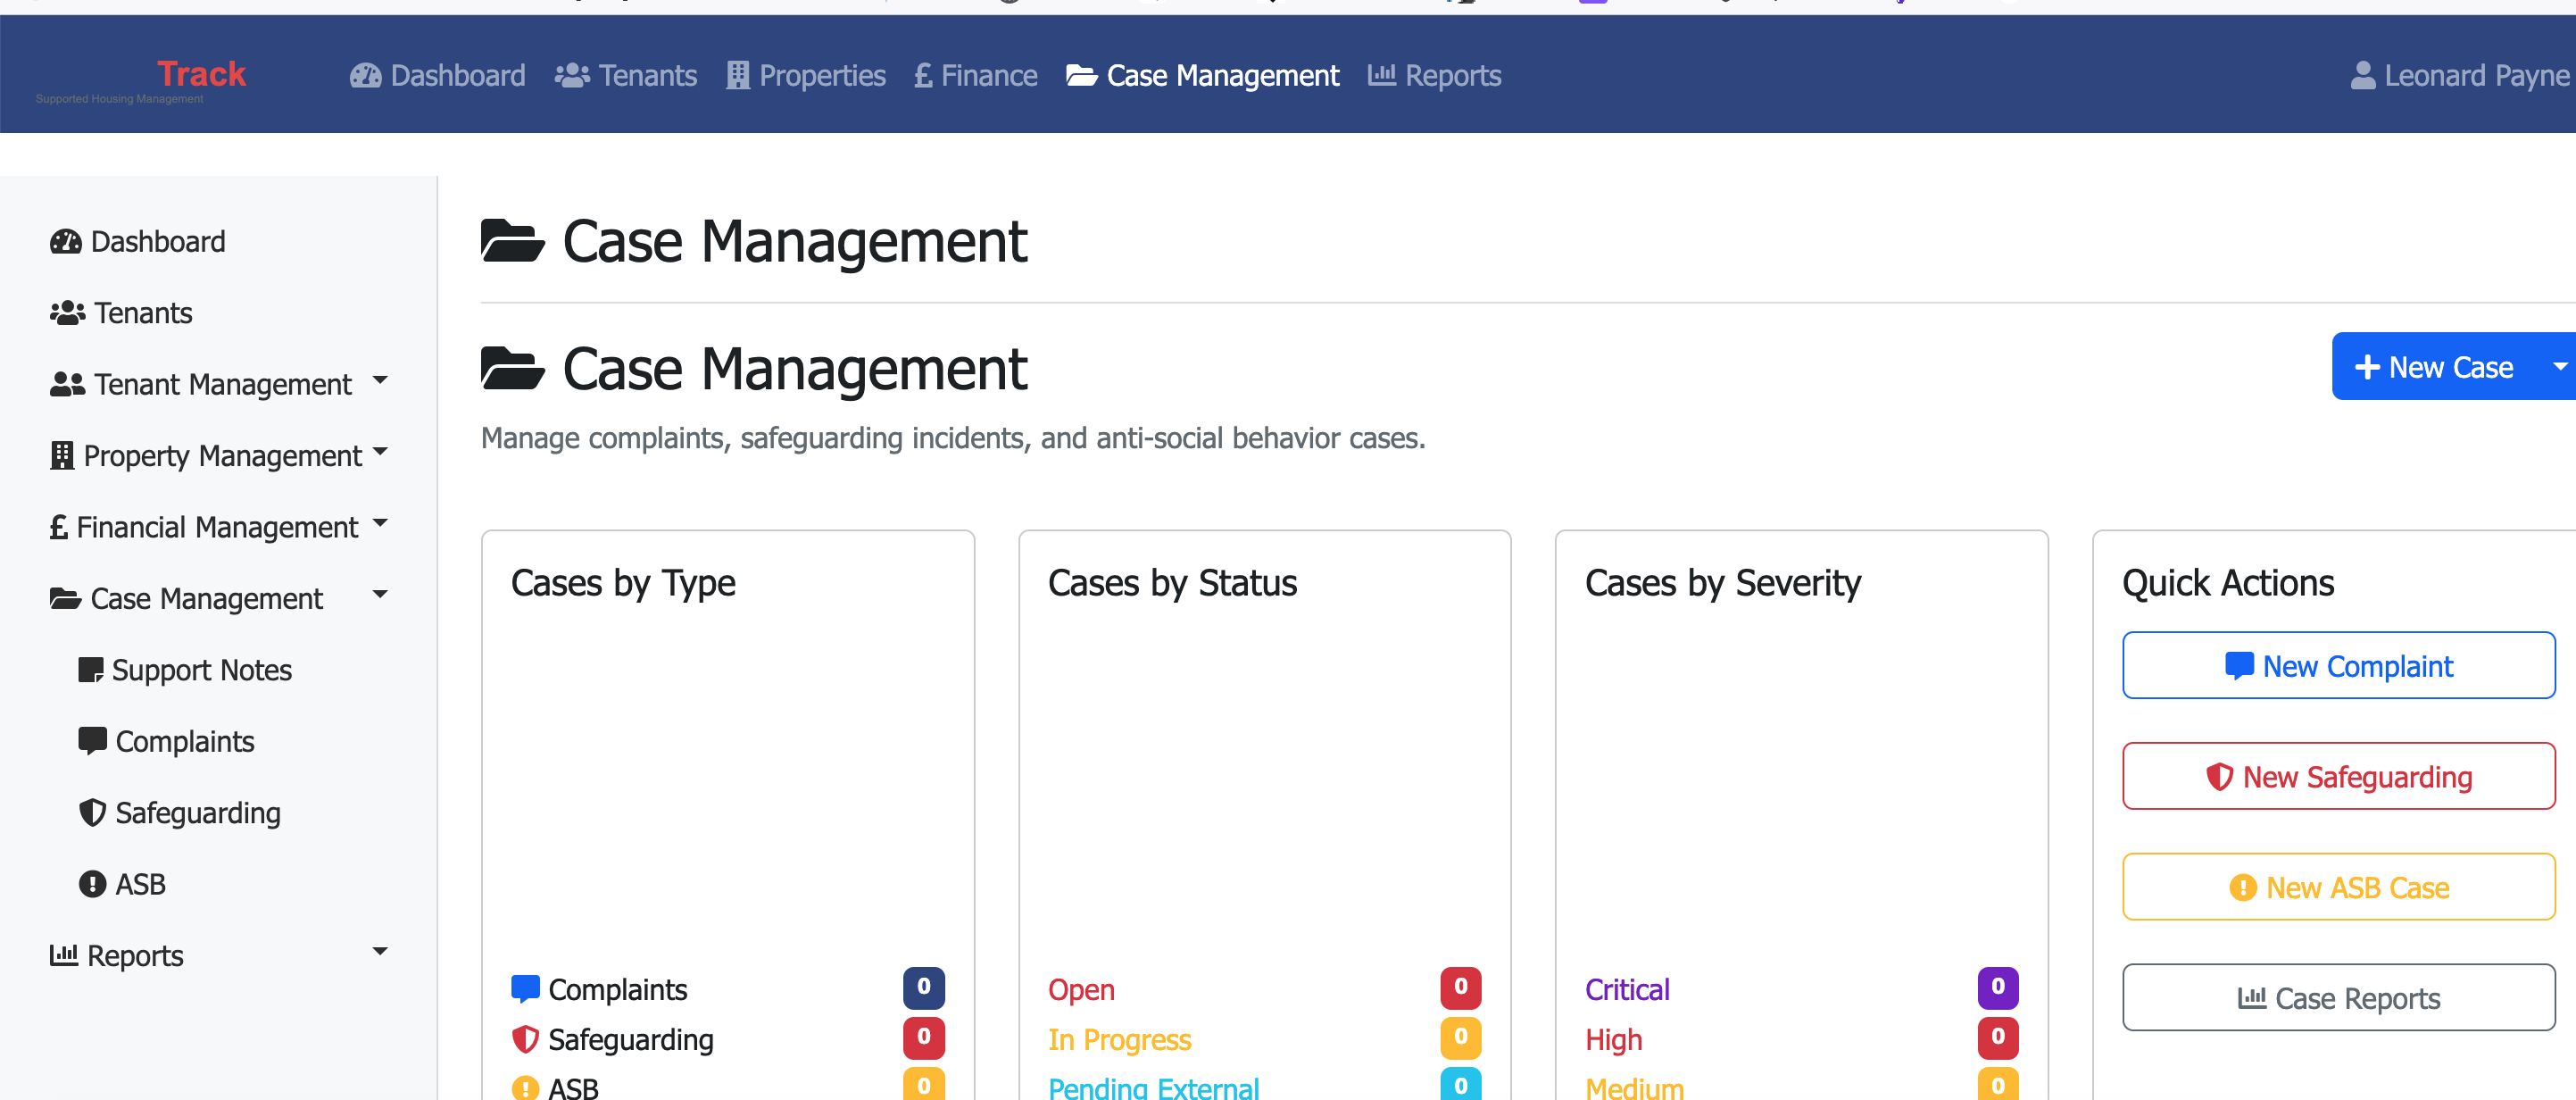Expand the Tenant Management section
The height and width of the screenshot is (1100, 2576).
pos(380,382)
